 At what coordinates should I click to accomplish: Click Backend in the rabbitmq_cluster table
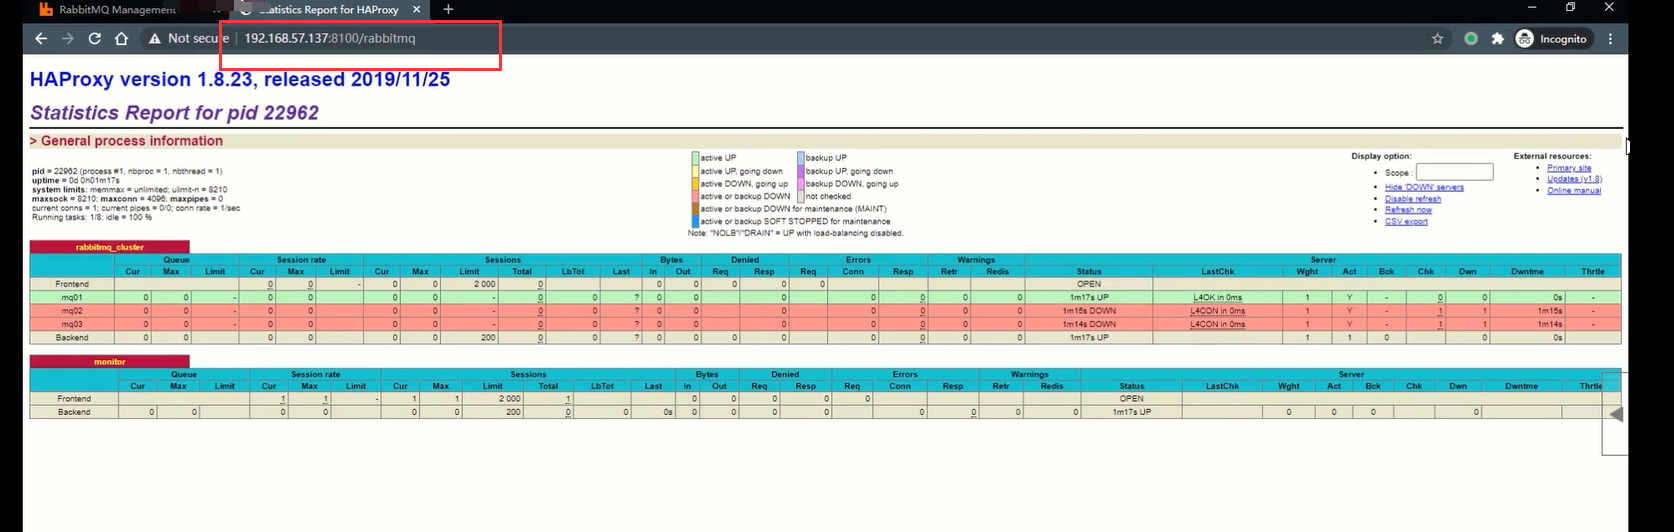[x=72, y=338]
